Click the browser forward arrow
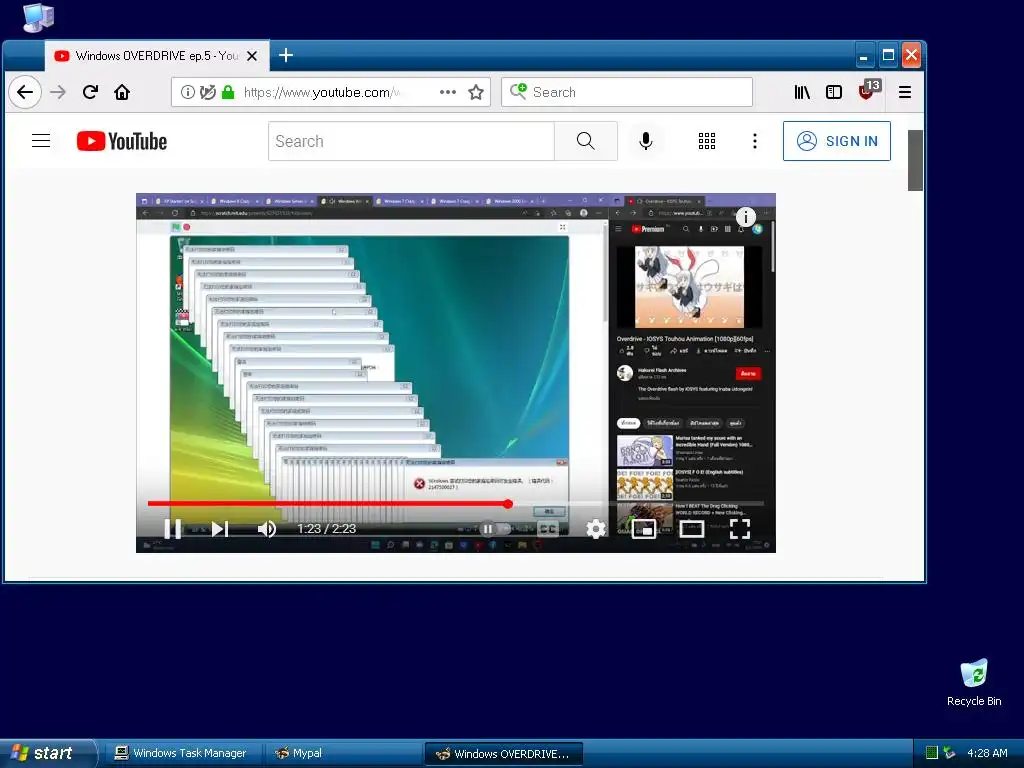Viewport: 1024px width, 768px height. pos(58,92)
